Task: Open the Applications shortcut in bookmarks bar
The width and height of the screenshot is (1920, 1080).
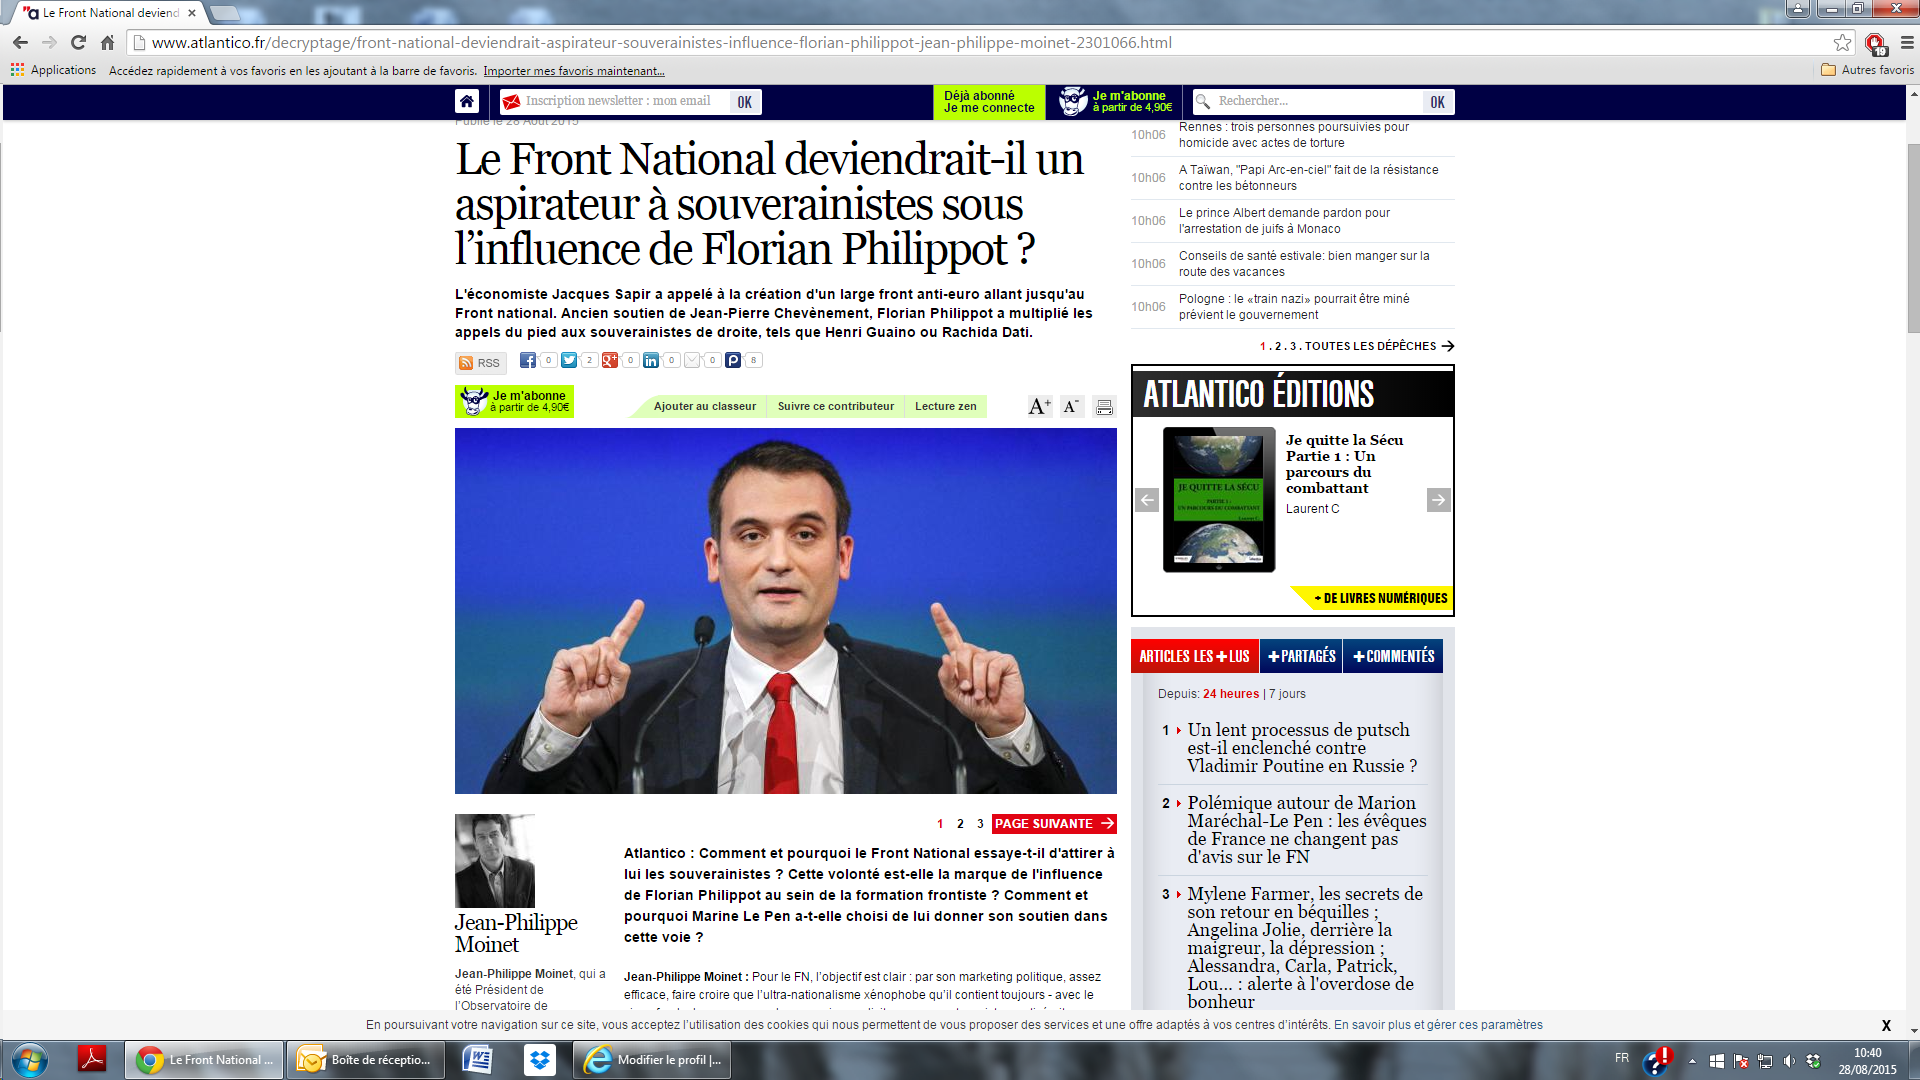Action: click(53, 70)
